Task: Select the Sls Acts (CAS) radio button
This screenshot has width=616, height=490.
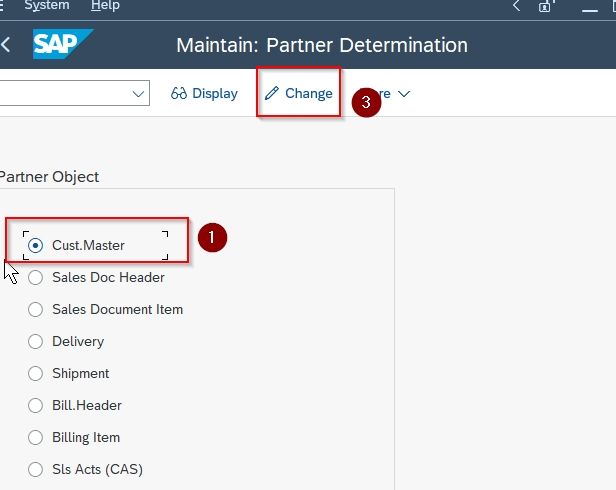Action: pos(35,469)
